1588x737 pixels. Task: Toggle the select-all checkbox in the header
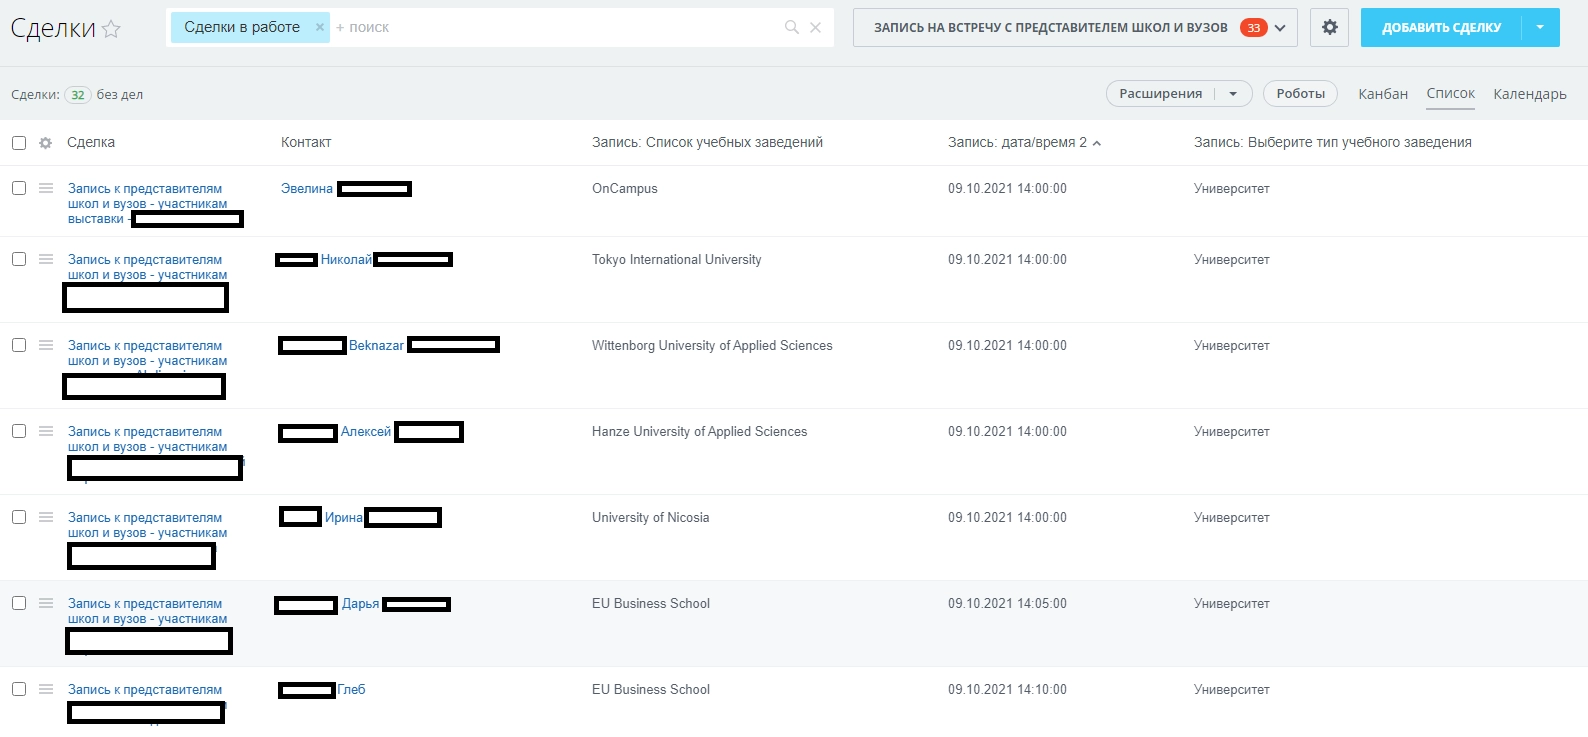pyautogui.click(x=19, y=143)
